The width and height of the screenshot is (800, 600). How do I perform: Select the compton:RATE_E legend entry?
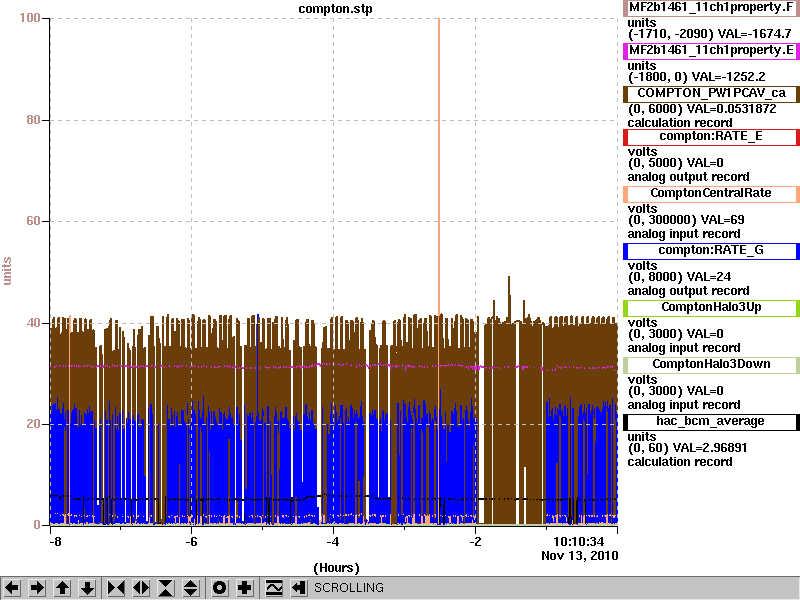coord(711,136)
